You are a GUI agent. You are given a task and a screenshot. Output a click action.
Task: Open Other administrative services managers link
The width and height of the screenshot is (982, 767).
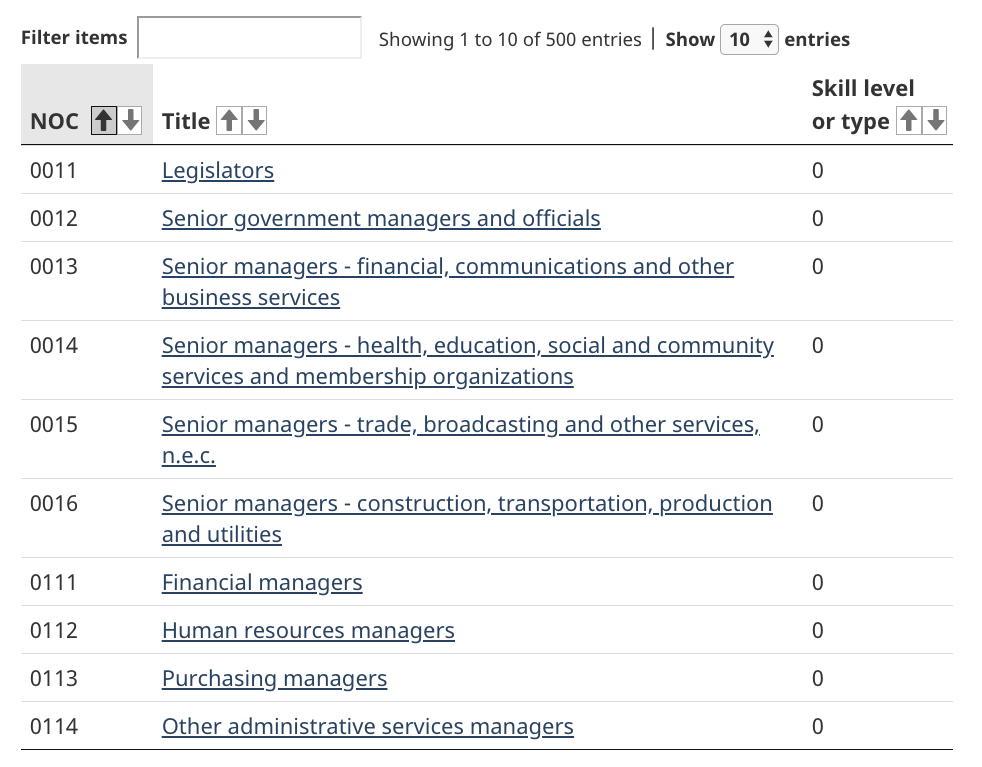pos(368,726)
